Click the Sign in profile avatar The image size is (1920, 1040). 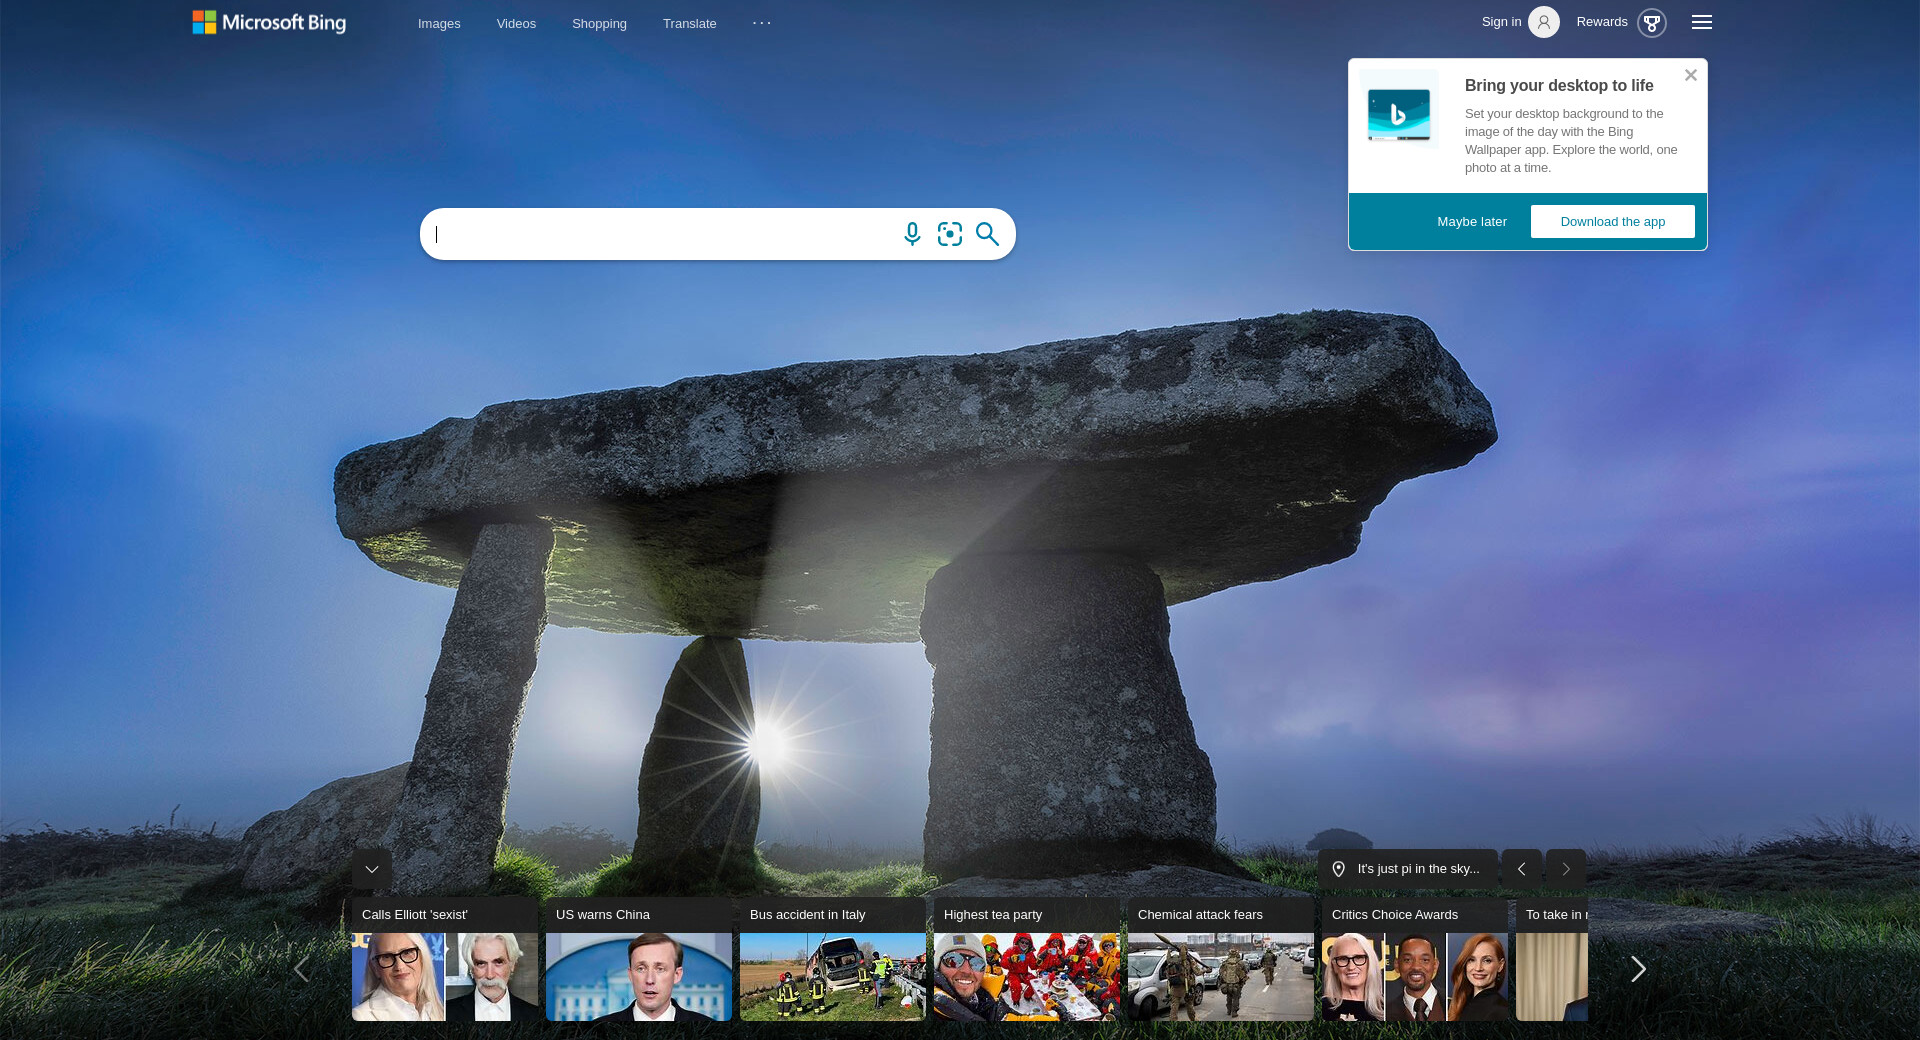(x=1543, y=22)
